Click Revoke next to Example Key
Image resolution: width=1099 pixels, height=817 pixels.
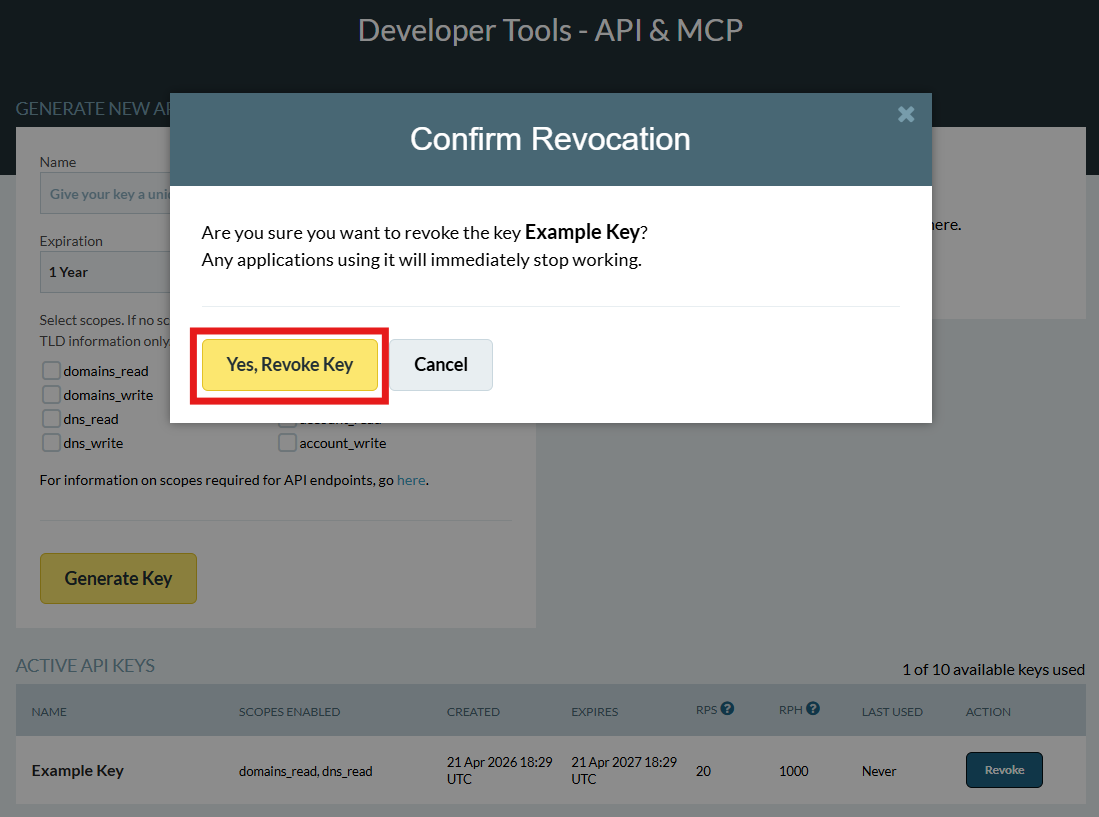(x=1004, y=770)
